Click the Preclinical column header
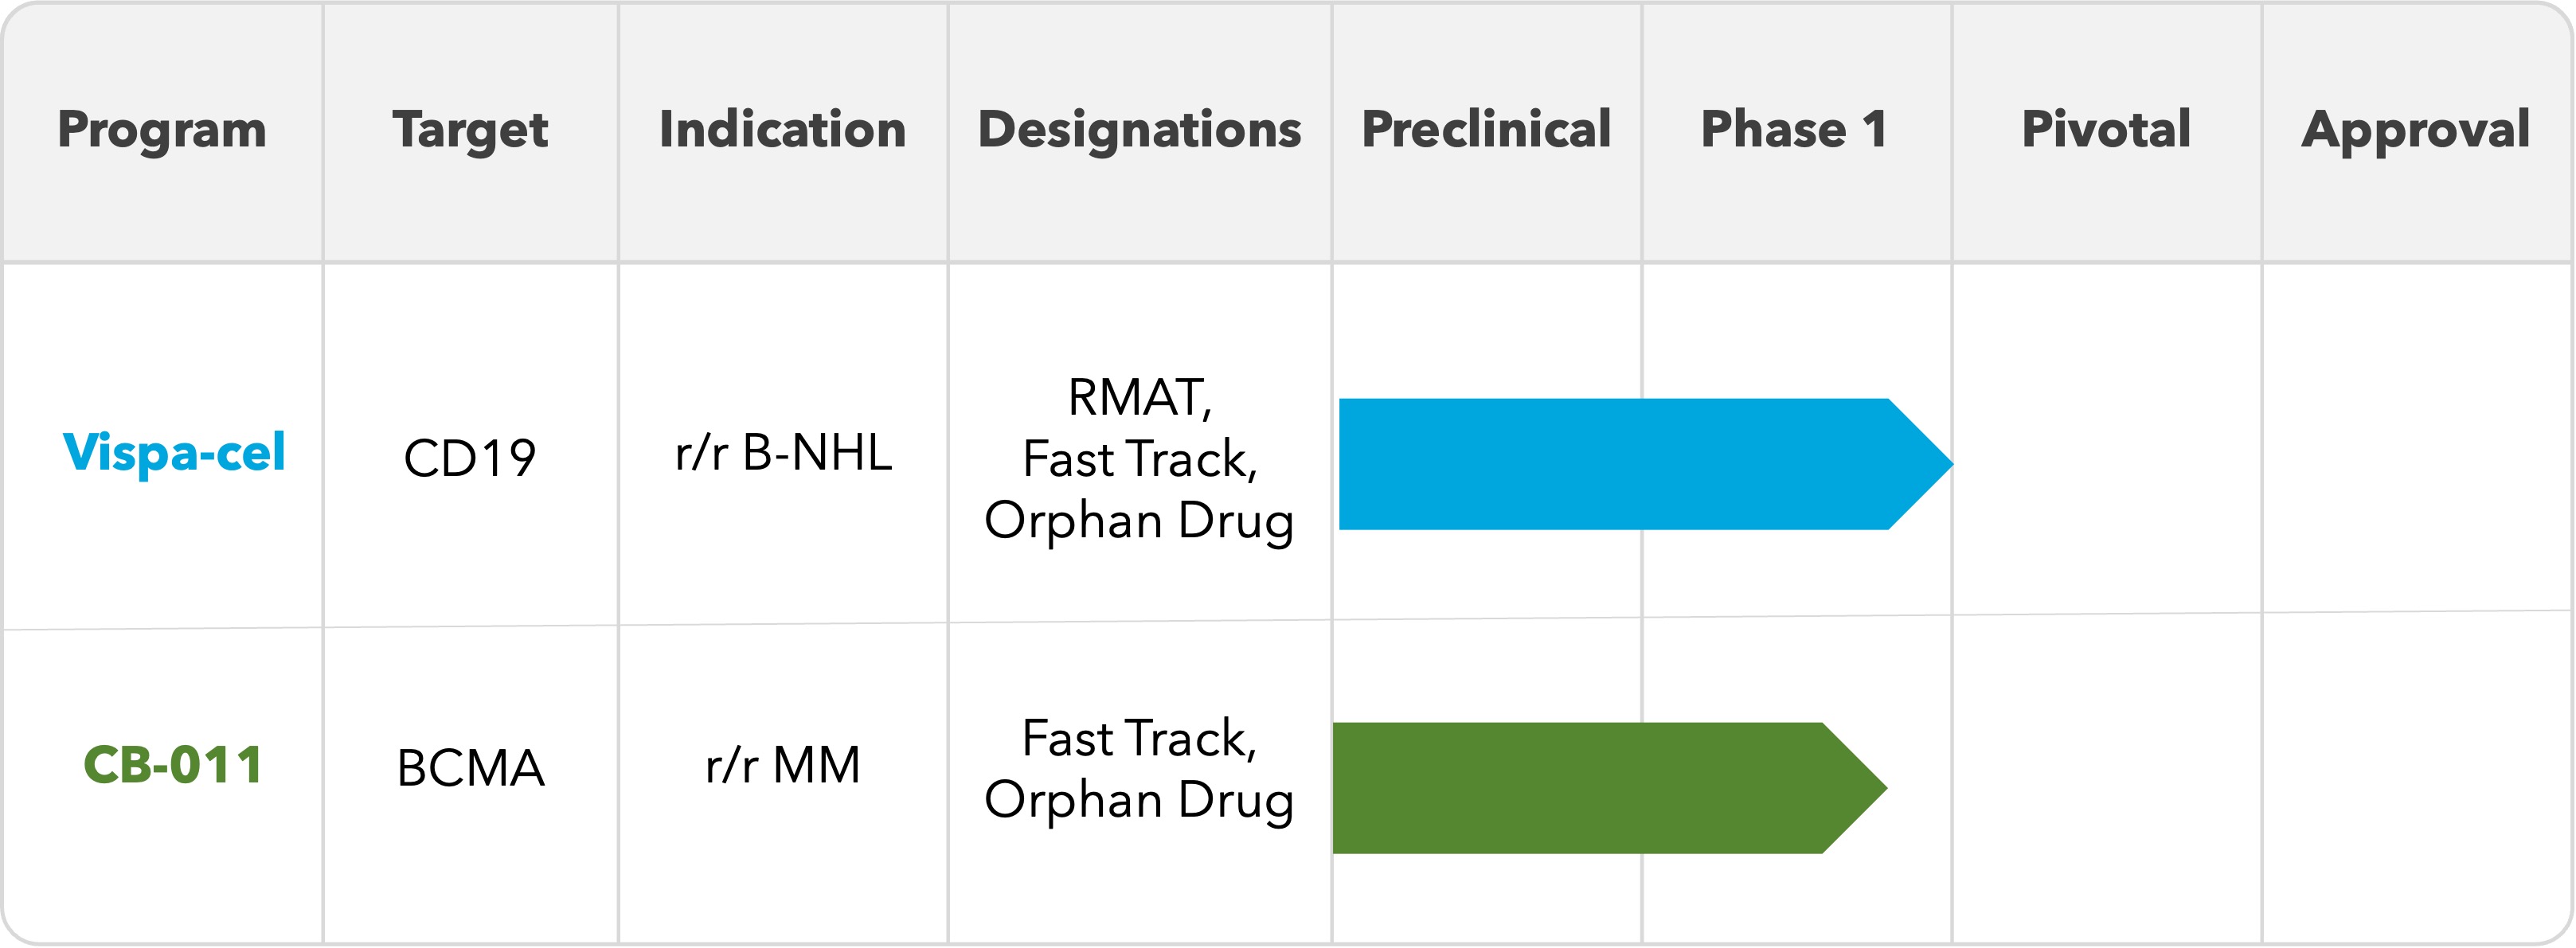Screen dimensions: 2576x948 pyautogui.click(x=1486, y=130)
